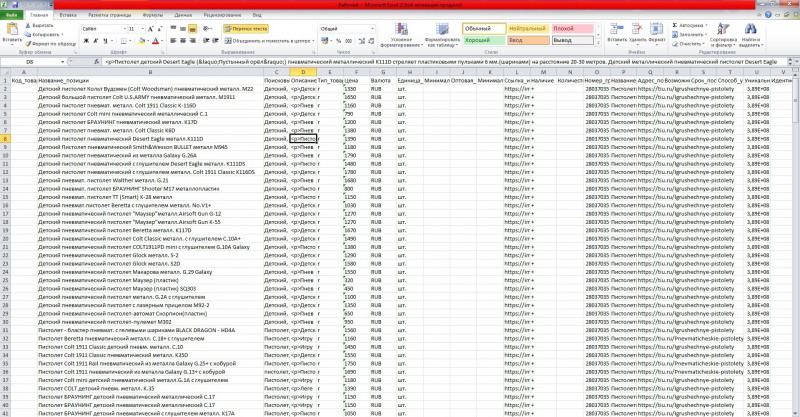Click the borders icon in the Шрифт group
The width and height of the screenshot is (800, 417).
123,41
